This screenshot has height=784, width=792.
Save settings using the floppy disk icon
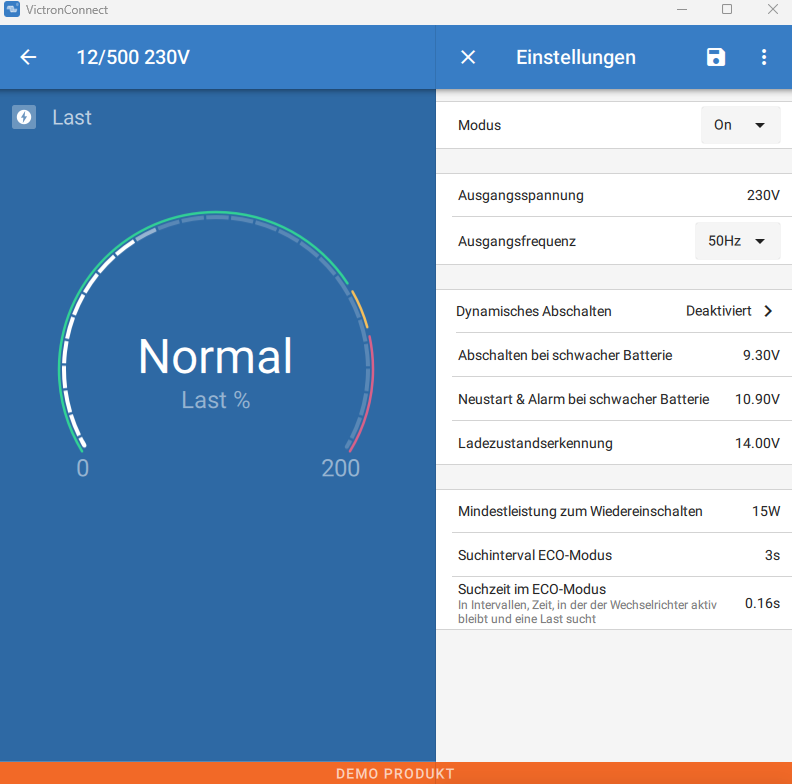pos(716,57)
